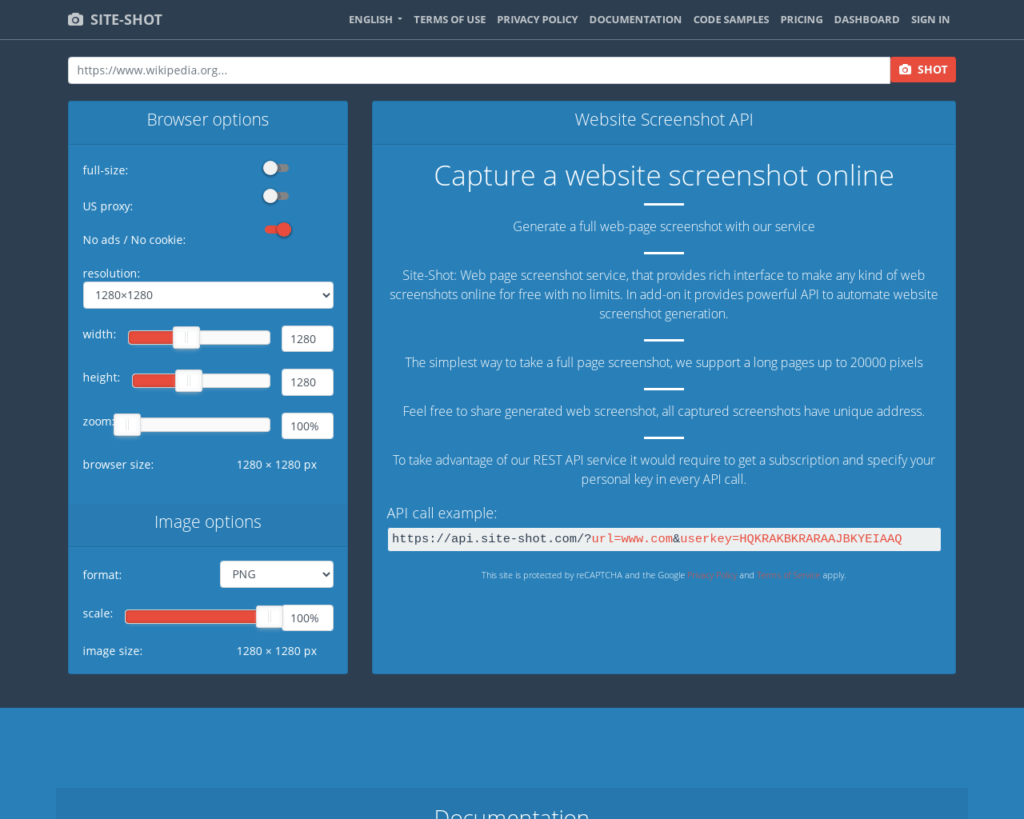Go to Terms of Use page
The height and width of the screenshot is (819, 1024).
tap(449, 19)
